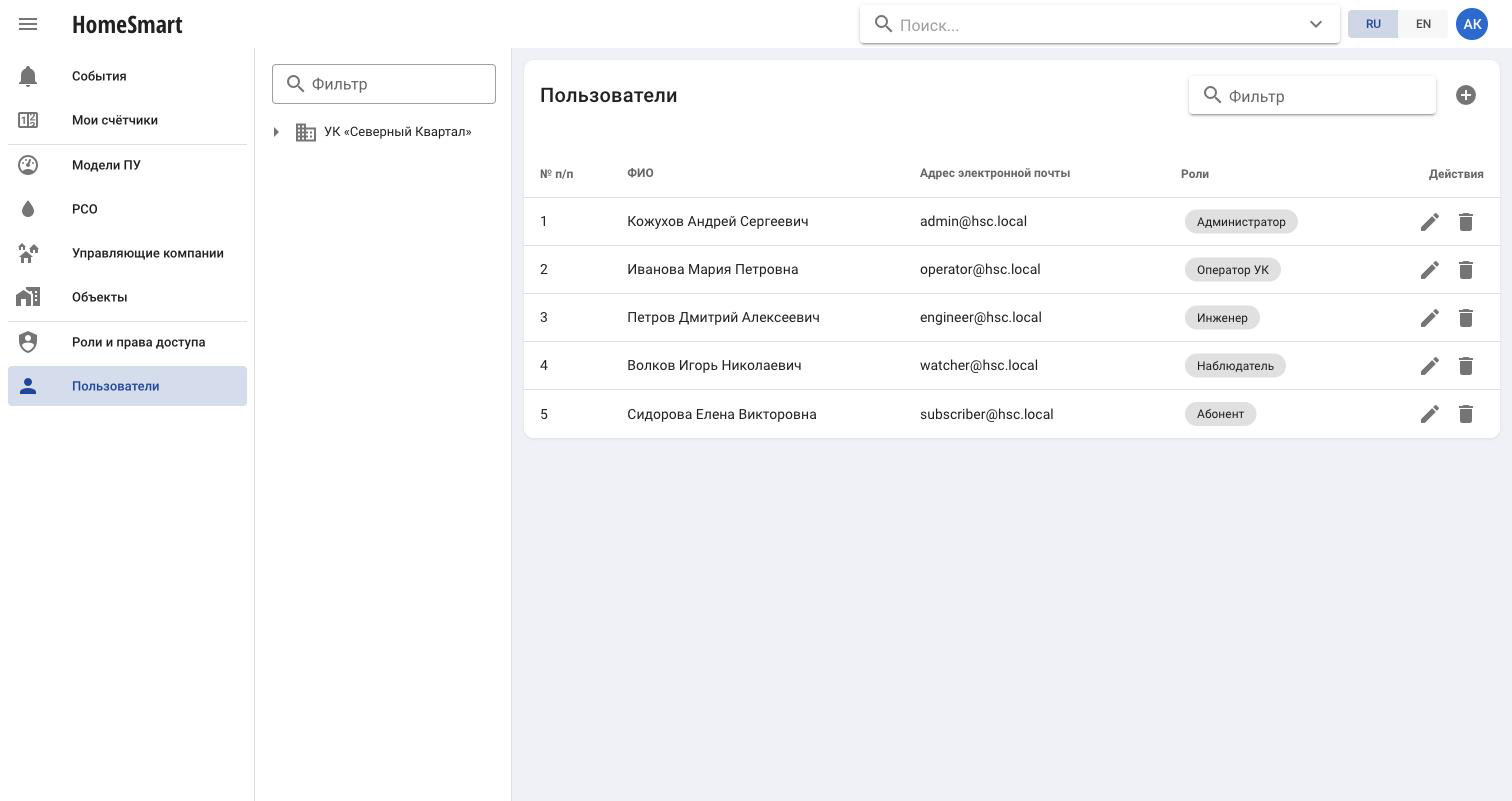Image resolution: width=1512 pixels, height=801 pixels.
Task: Click the HomeSmart logo title
Action: pyautogui.click(x=127, y=25)
